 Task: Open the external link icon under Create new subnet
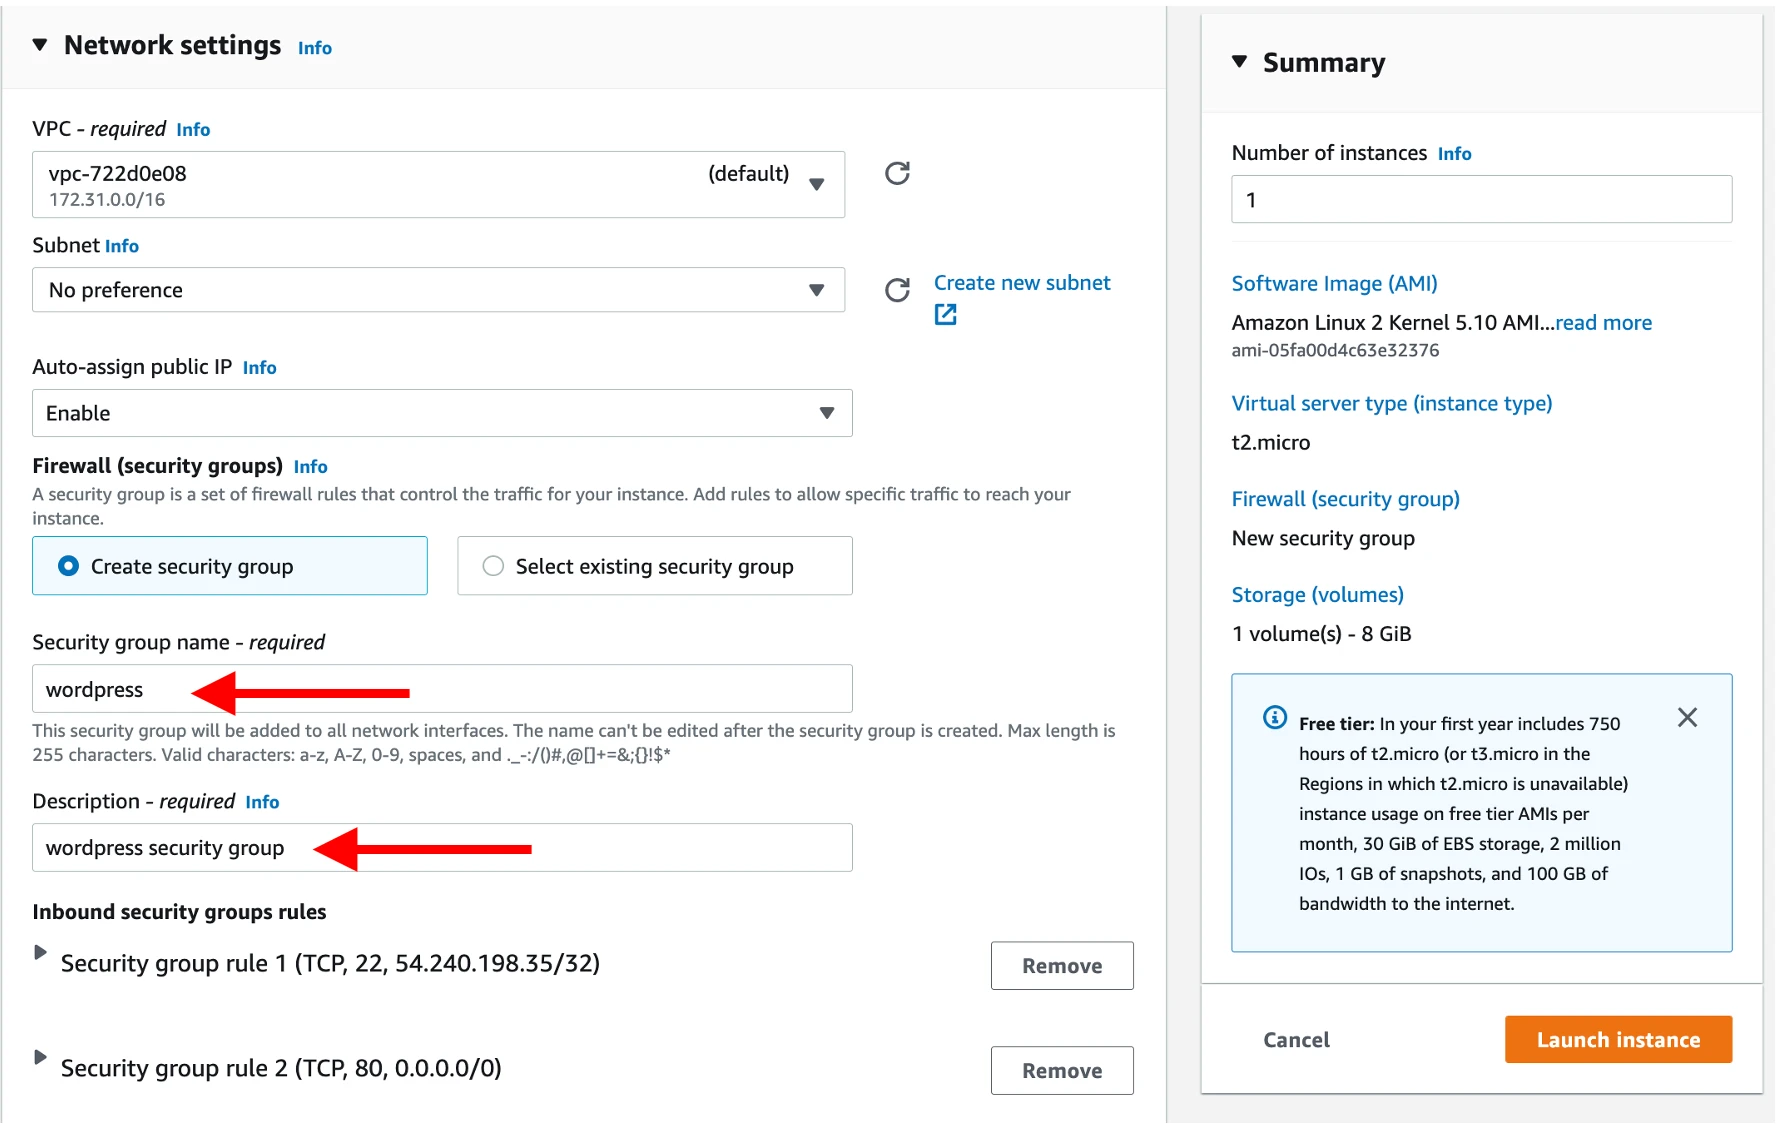(x=945, y=315)
